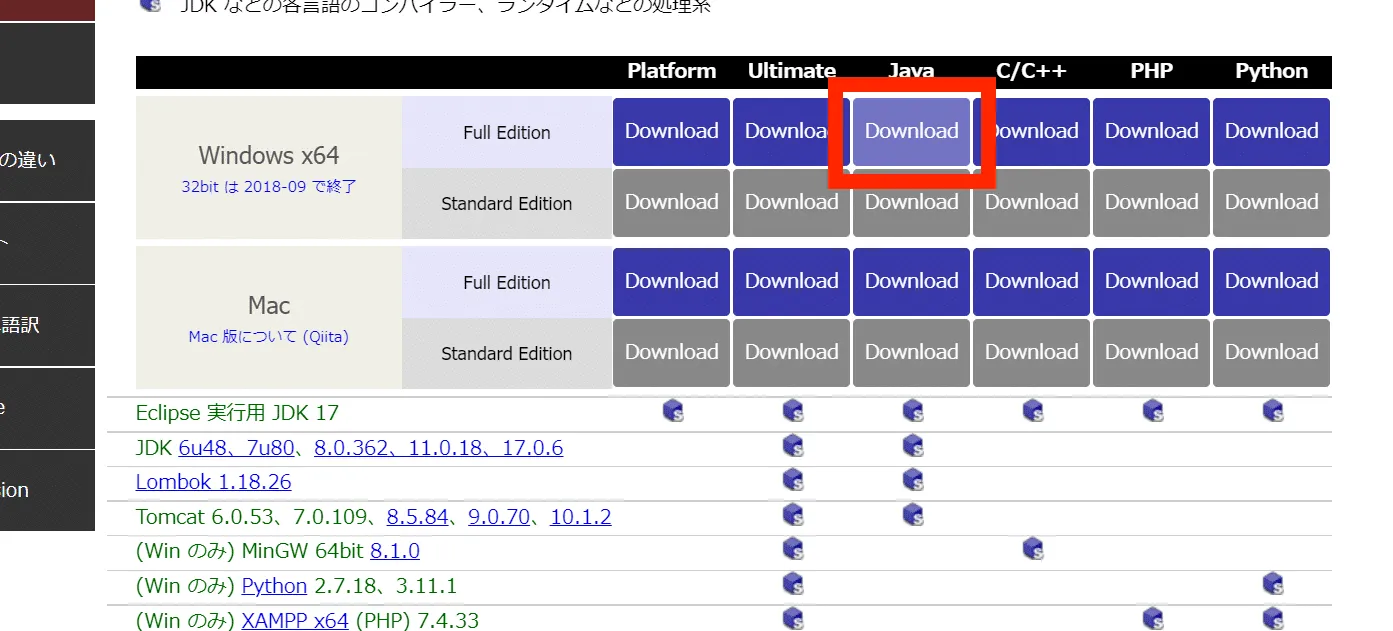Viewport: 1393px width, 631px height.
Task: Click the 'C/C++' column header
Action: 1032,71
